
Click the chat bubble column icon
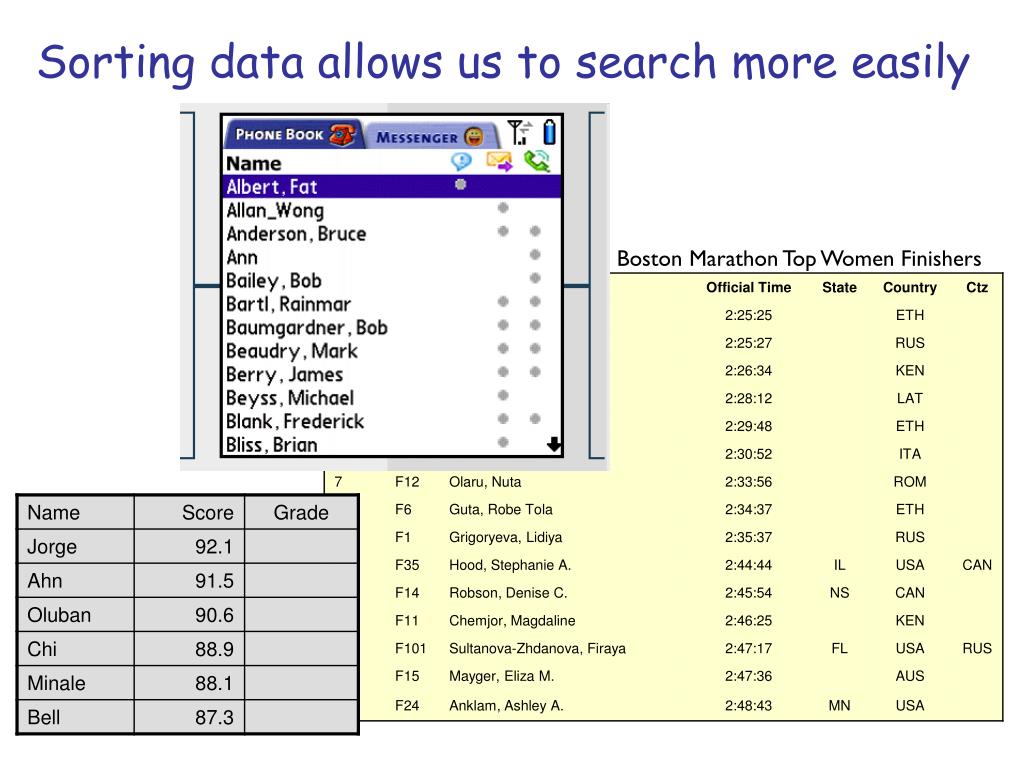[461, 161]
